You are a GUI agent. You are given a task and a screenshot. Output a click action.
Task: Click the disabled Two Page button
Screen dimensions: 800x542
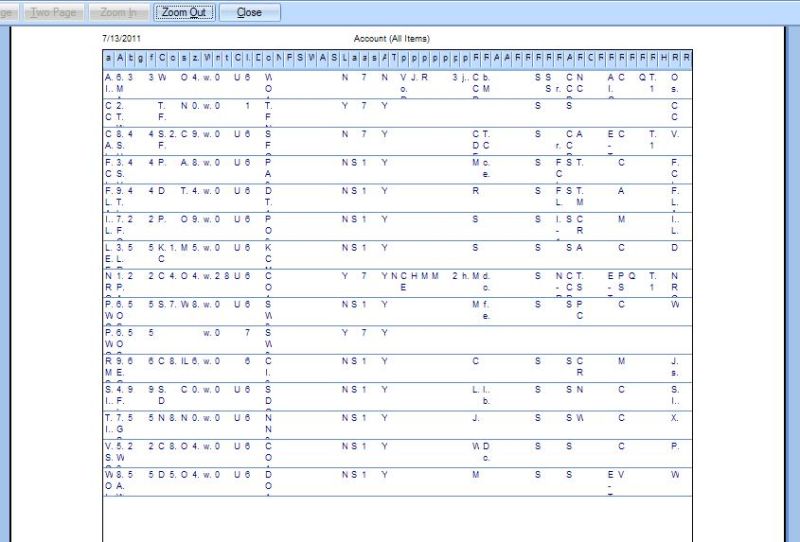[53, 12]
